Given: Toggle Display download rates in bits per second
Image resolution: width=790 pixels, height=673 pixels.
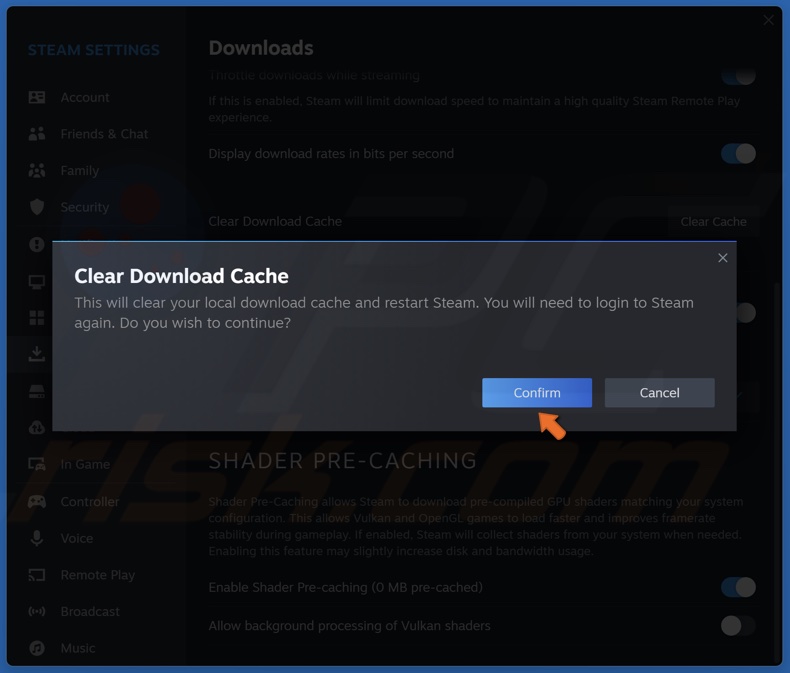Looking at the screenshot, I should click(738, 154).
